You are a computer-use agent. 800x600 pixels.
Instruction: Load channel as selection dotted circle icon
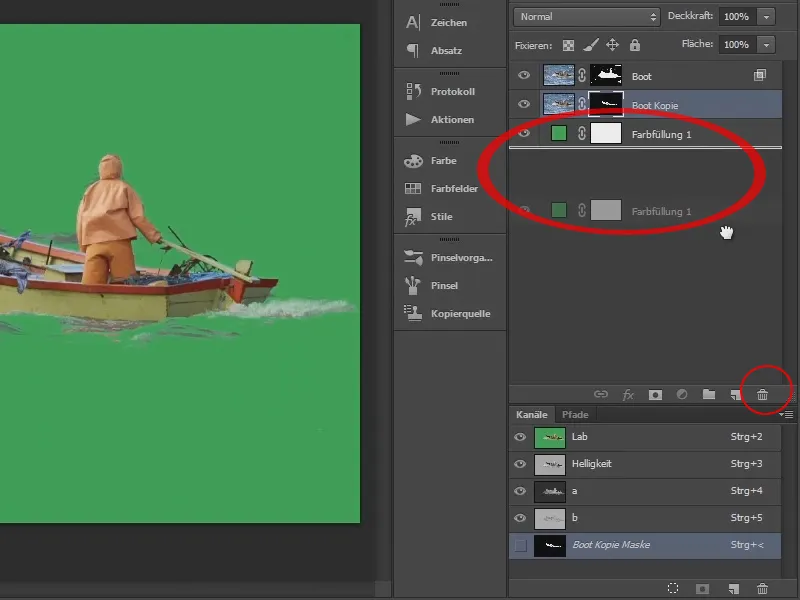tap(673, 588)
